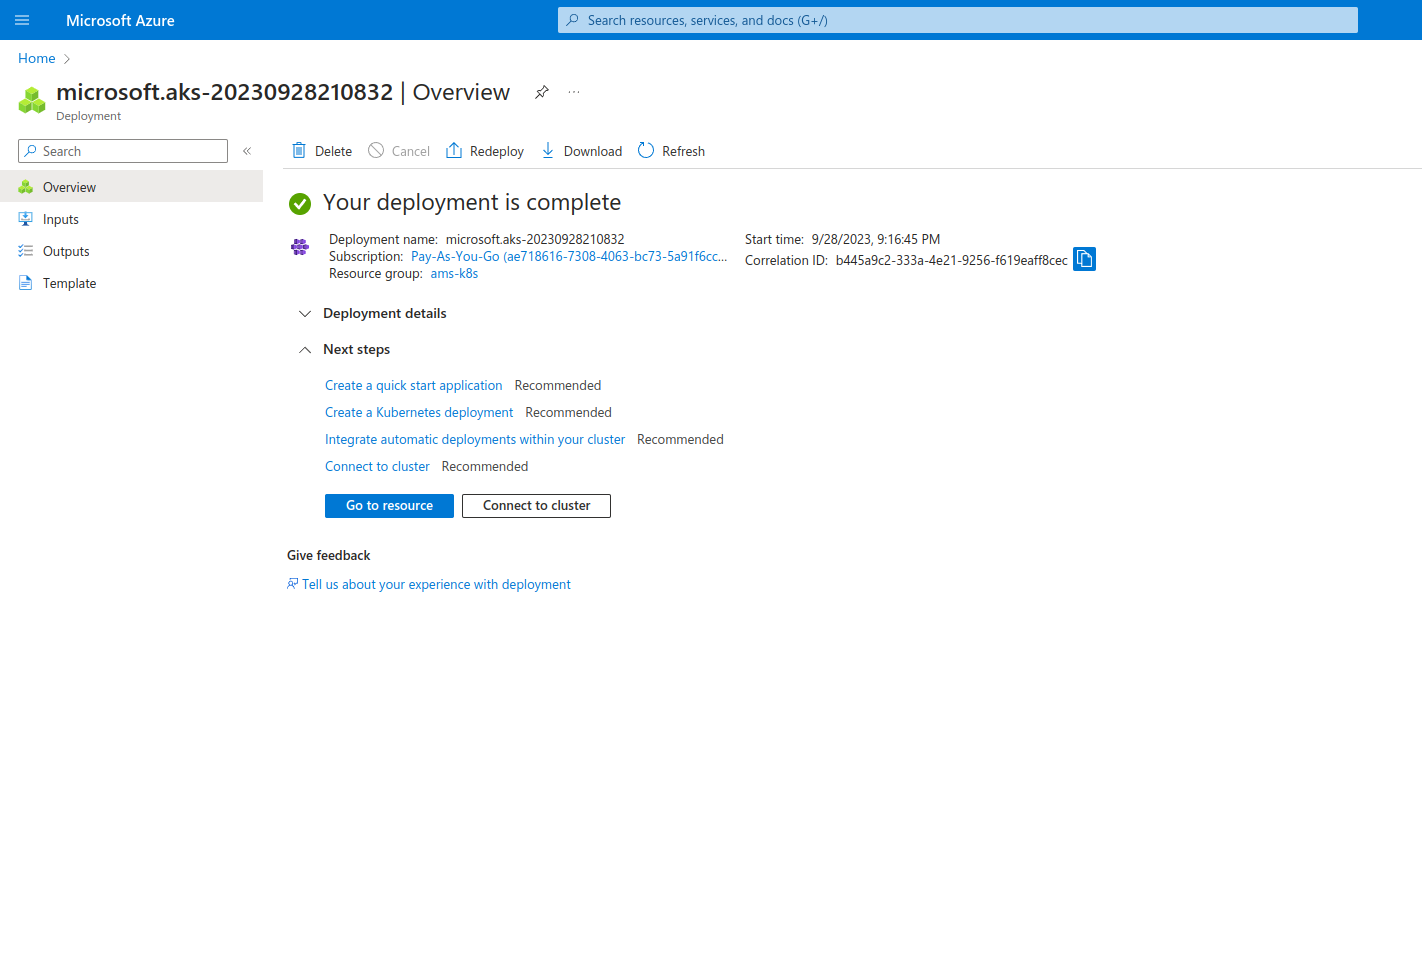Click the purple Kubernetes service icon
Viewport: 1422px width, 973px height.
[300, 247]
